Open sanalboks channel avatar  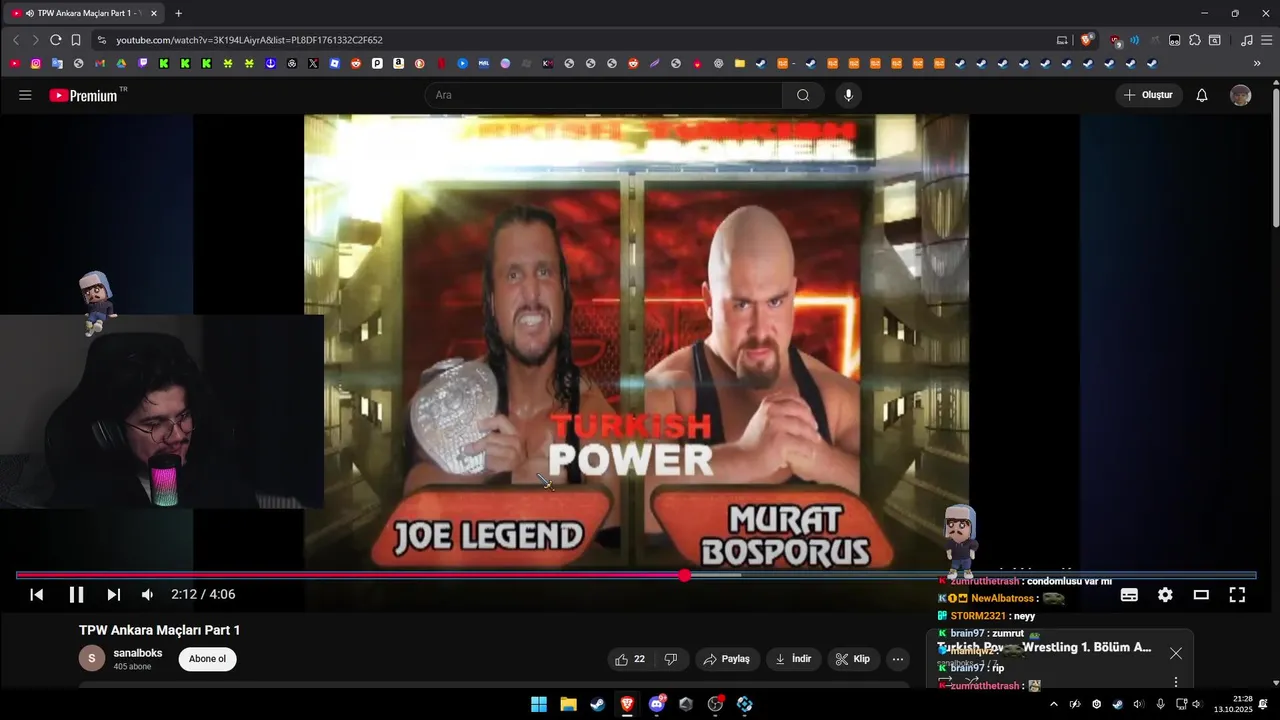tap(92, 658)
